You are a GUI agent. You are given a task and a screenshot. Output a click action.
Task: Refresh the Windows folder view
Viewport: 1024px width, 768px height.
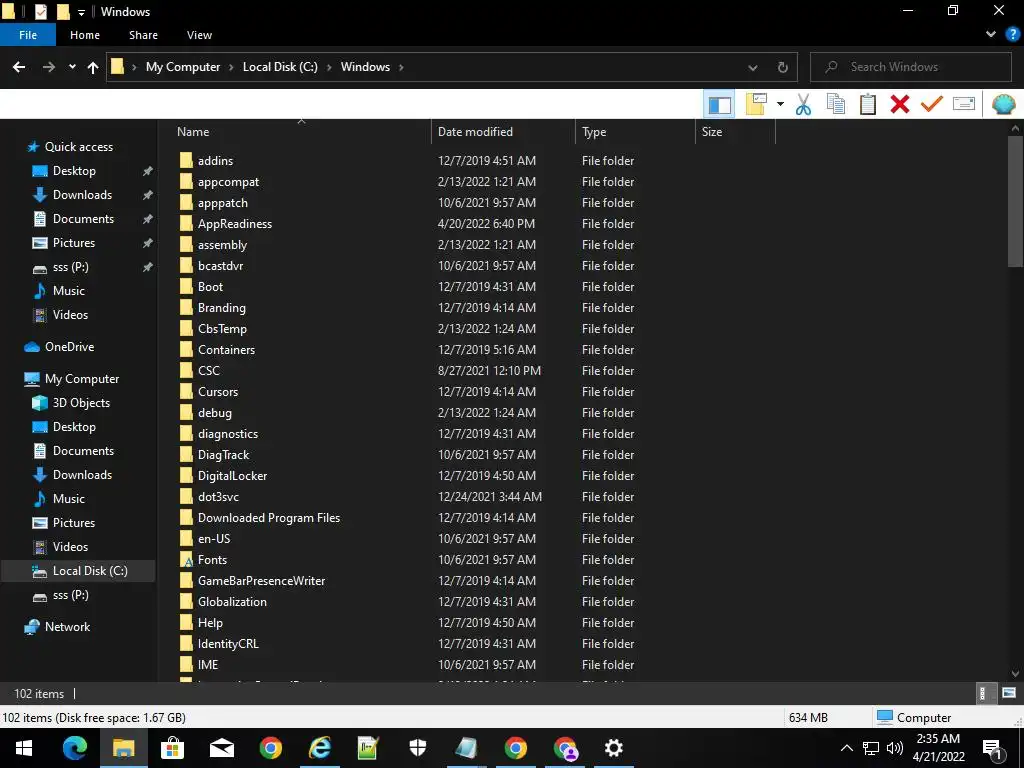pos(782,67)
